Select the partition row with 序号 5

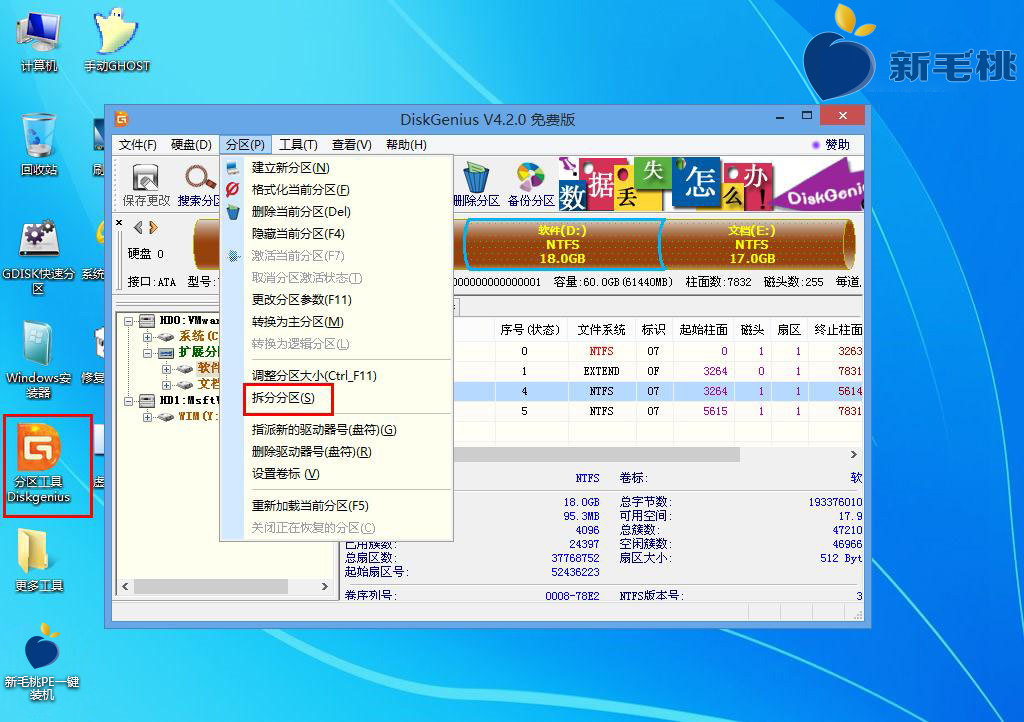(x=658, y=411)
